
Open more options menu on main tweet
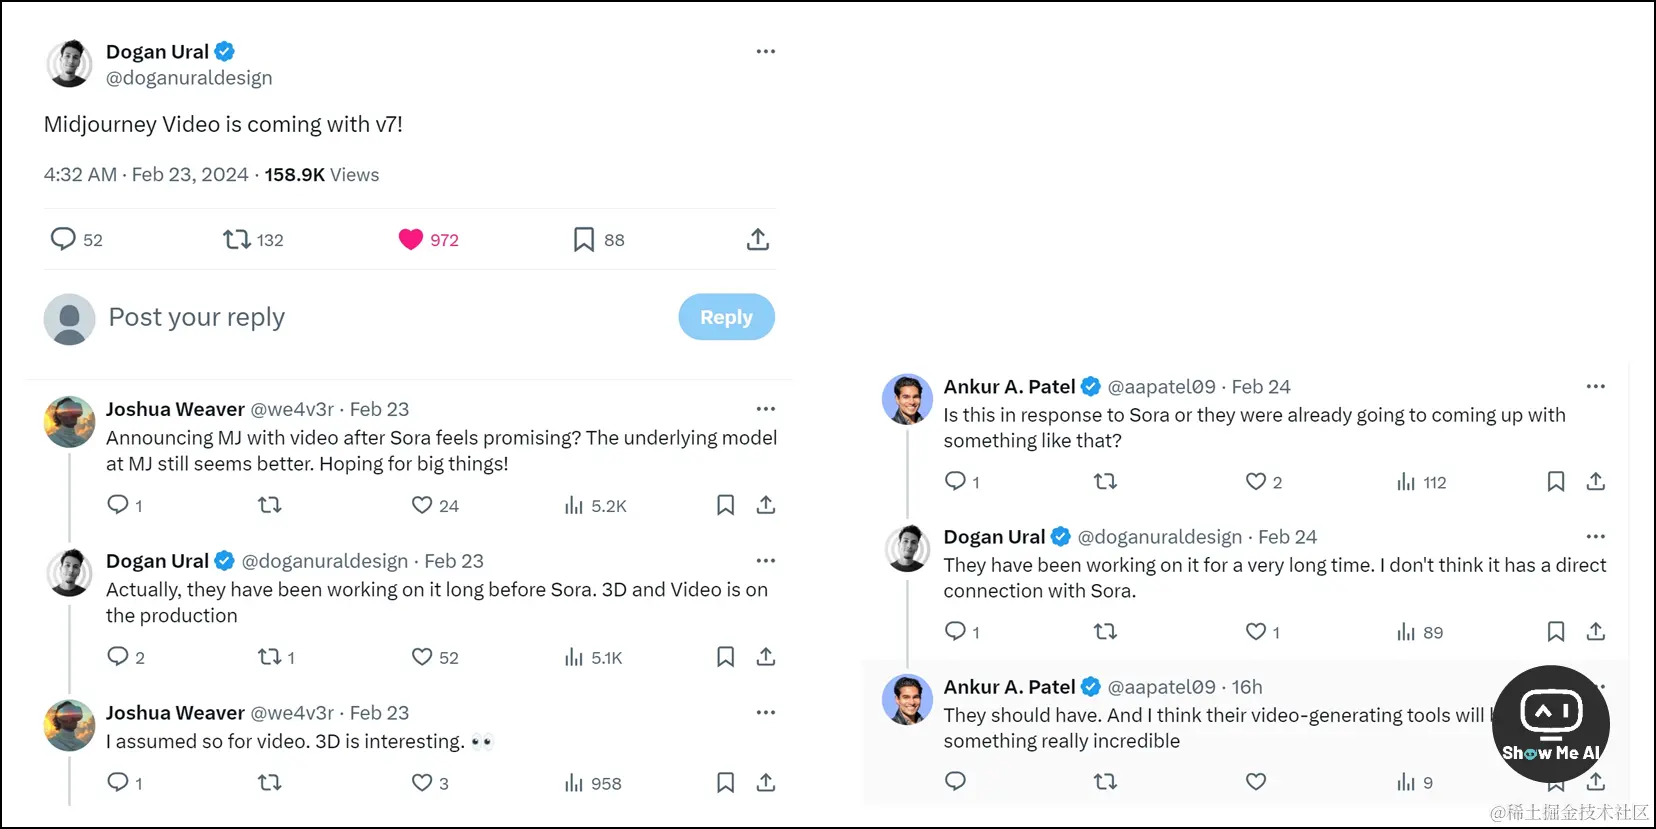(x=766, y=51)
